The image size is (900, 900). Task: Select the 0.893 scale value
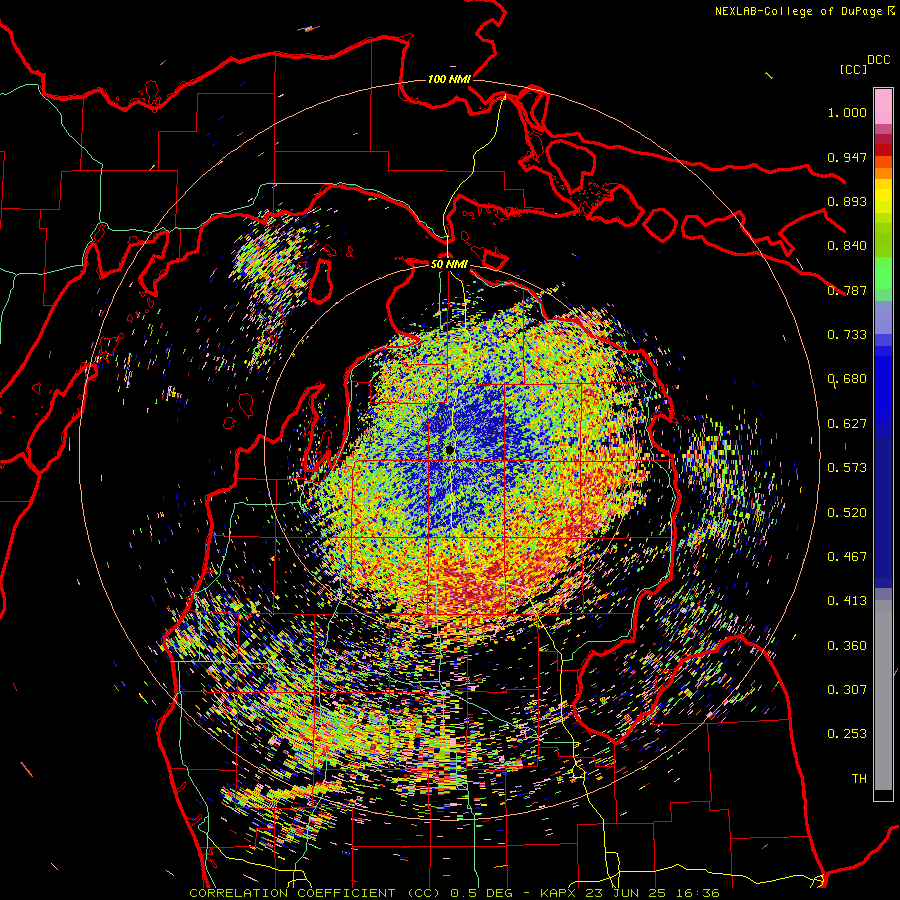point(847,201)
